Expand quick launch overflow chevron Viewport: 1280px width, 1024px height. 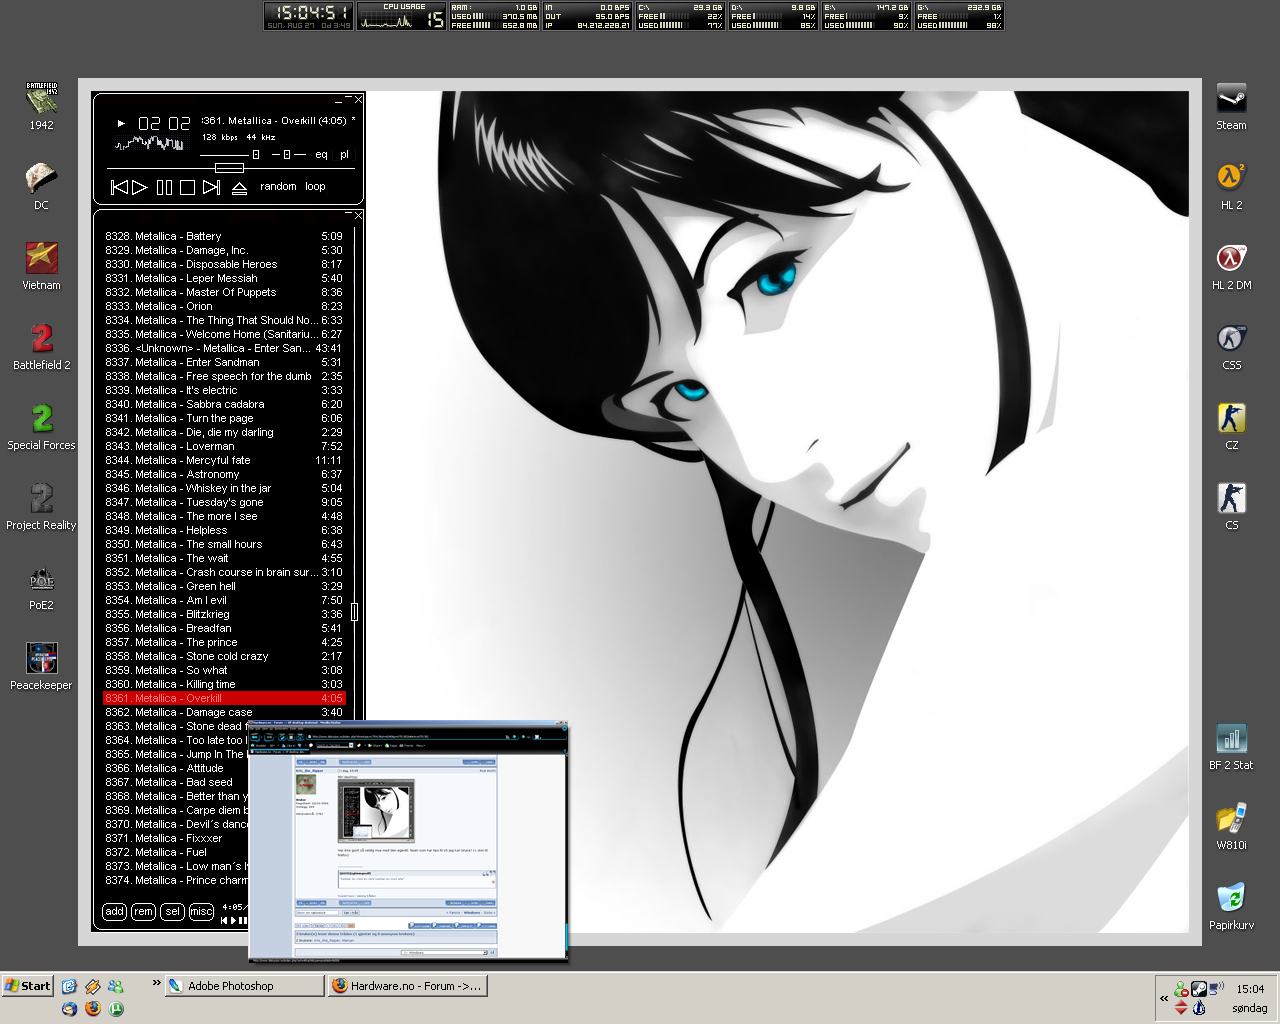[x=156, y=984]
